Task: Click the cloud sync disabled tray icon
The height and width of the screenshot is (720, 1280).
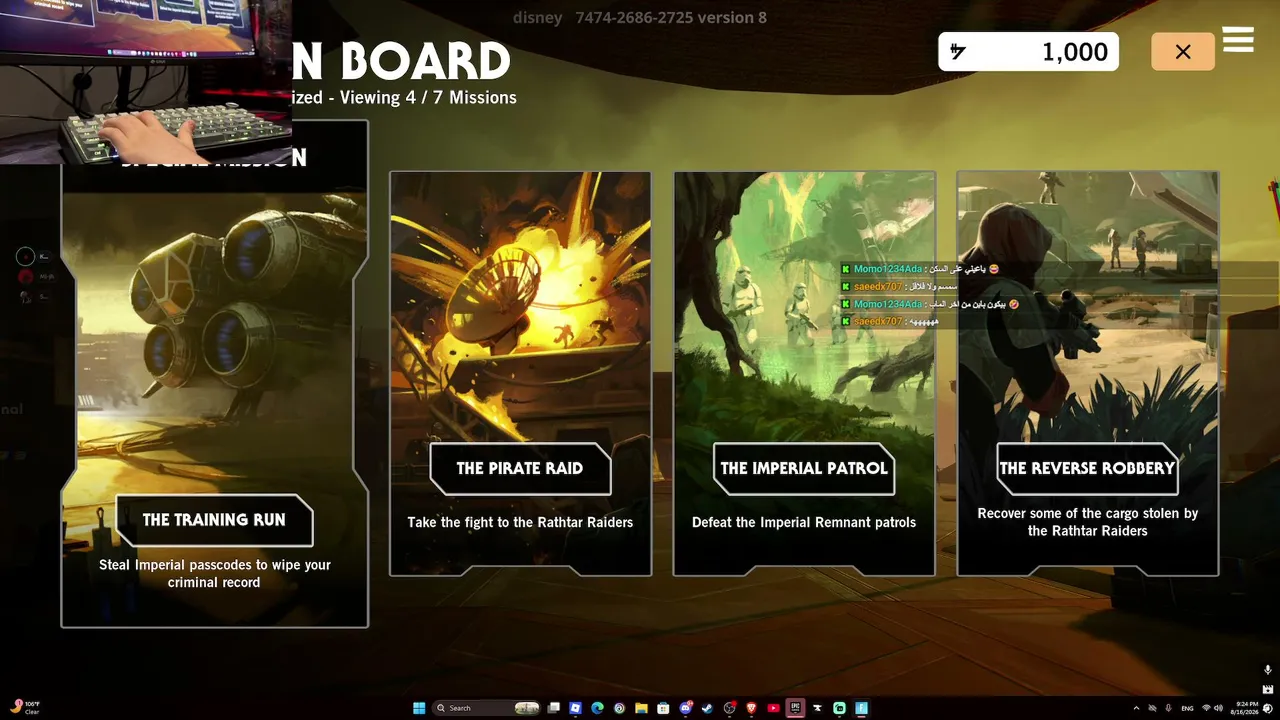Action: tap(1152, 708)
